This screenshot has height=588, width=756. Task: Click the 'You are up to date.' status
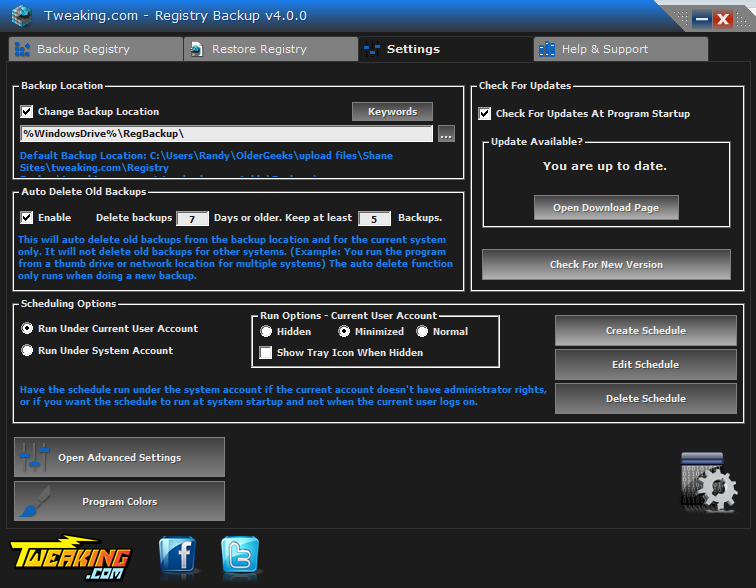point(605,166)
